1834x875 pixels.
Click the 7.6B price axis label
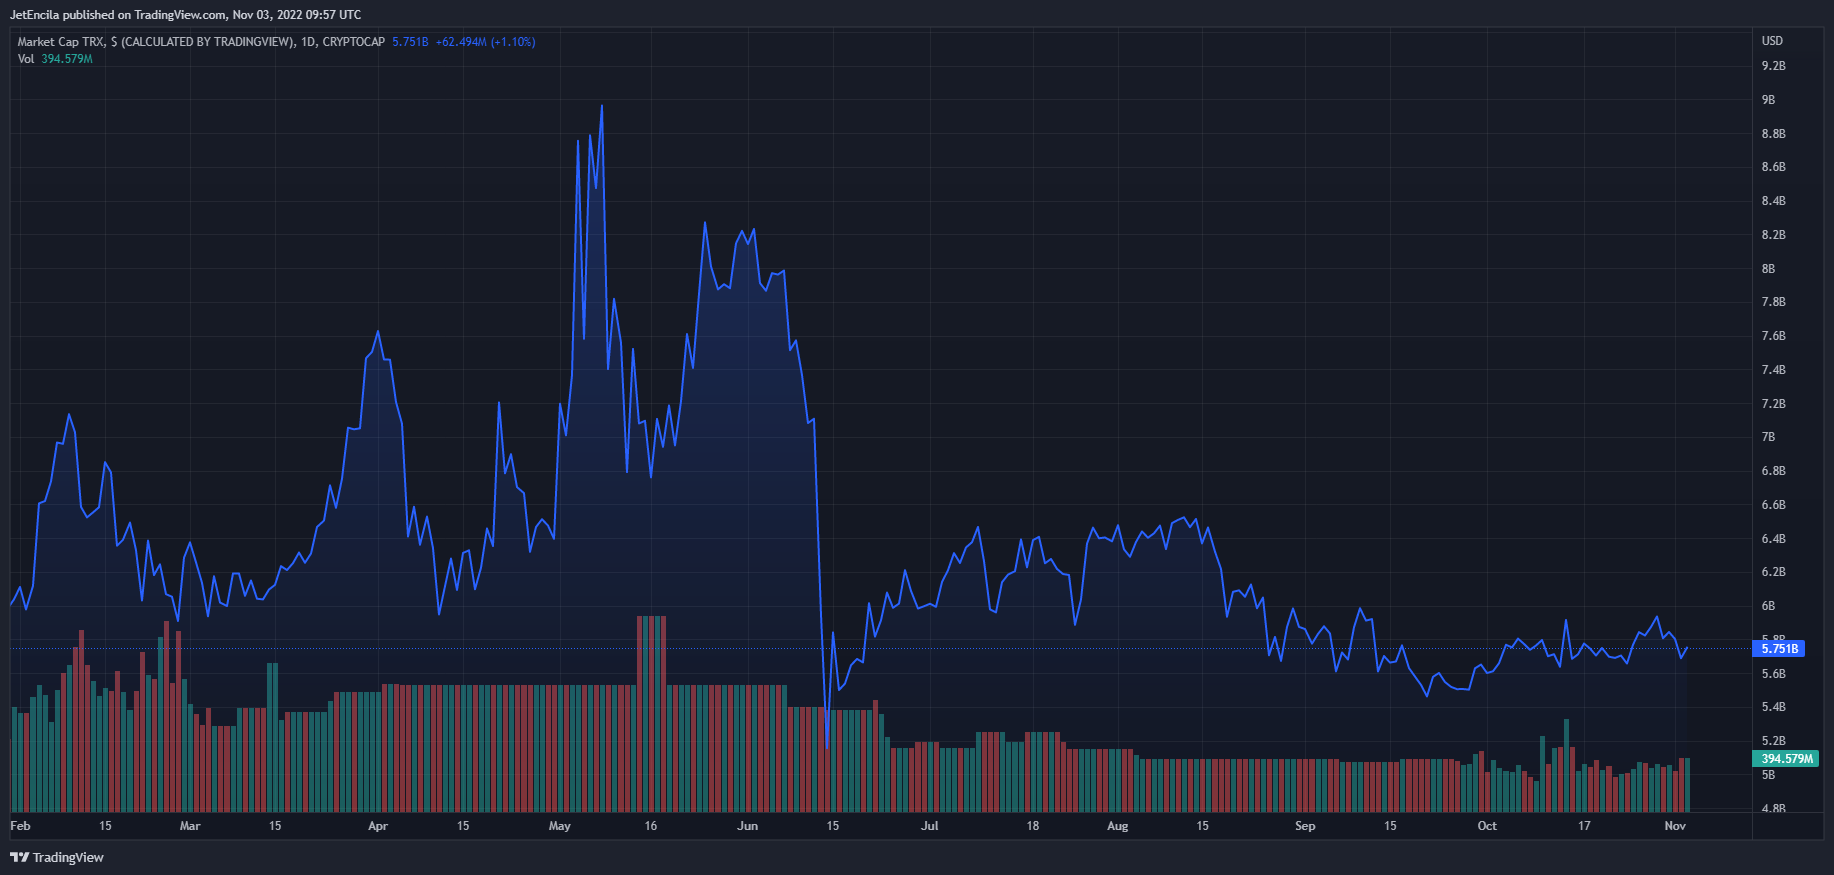point(1773,336)
